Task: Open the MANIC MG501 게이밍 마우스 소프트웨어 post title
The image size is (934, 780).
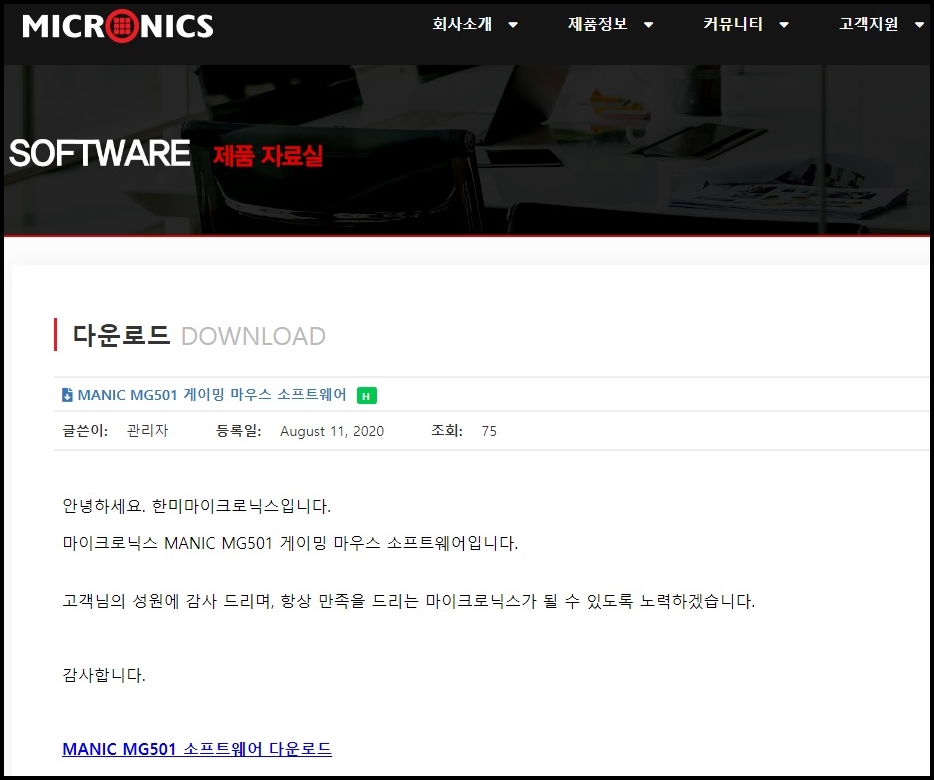Action: click(212, 394)
